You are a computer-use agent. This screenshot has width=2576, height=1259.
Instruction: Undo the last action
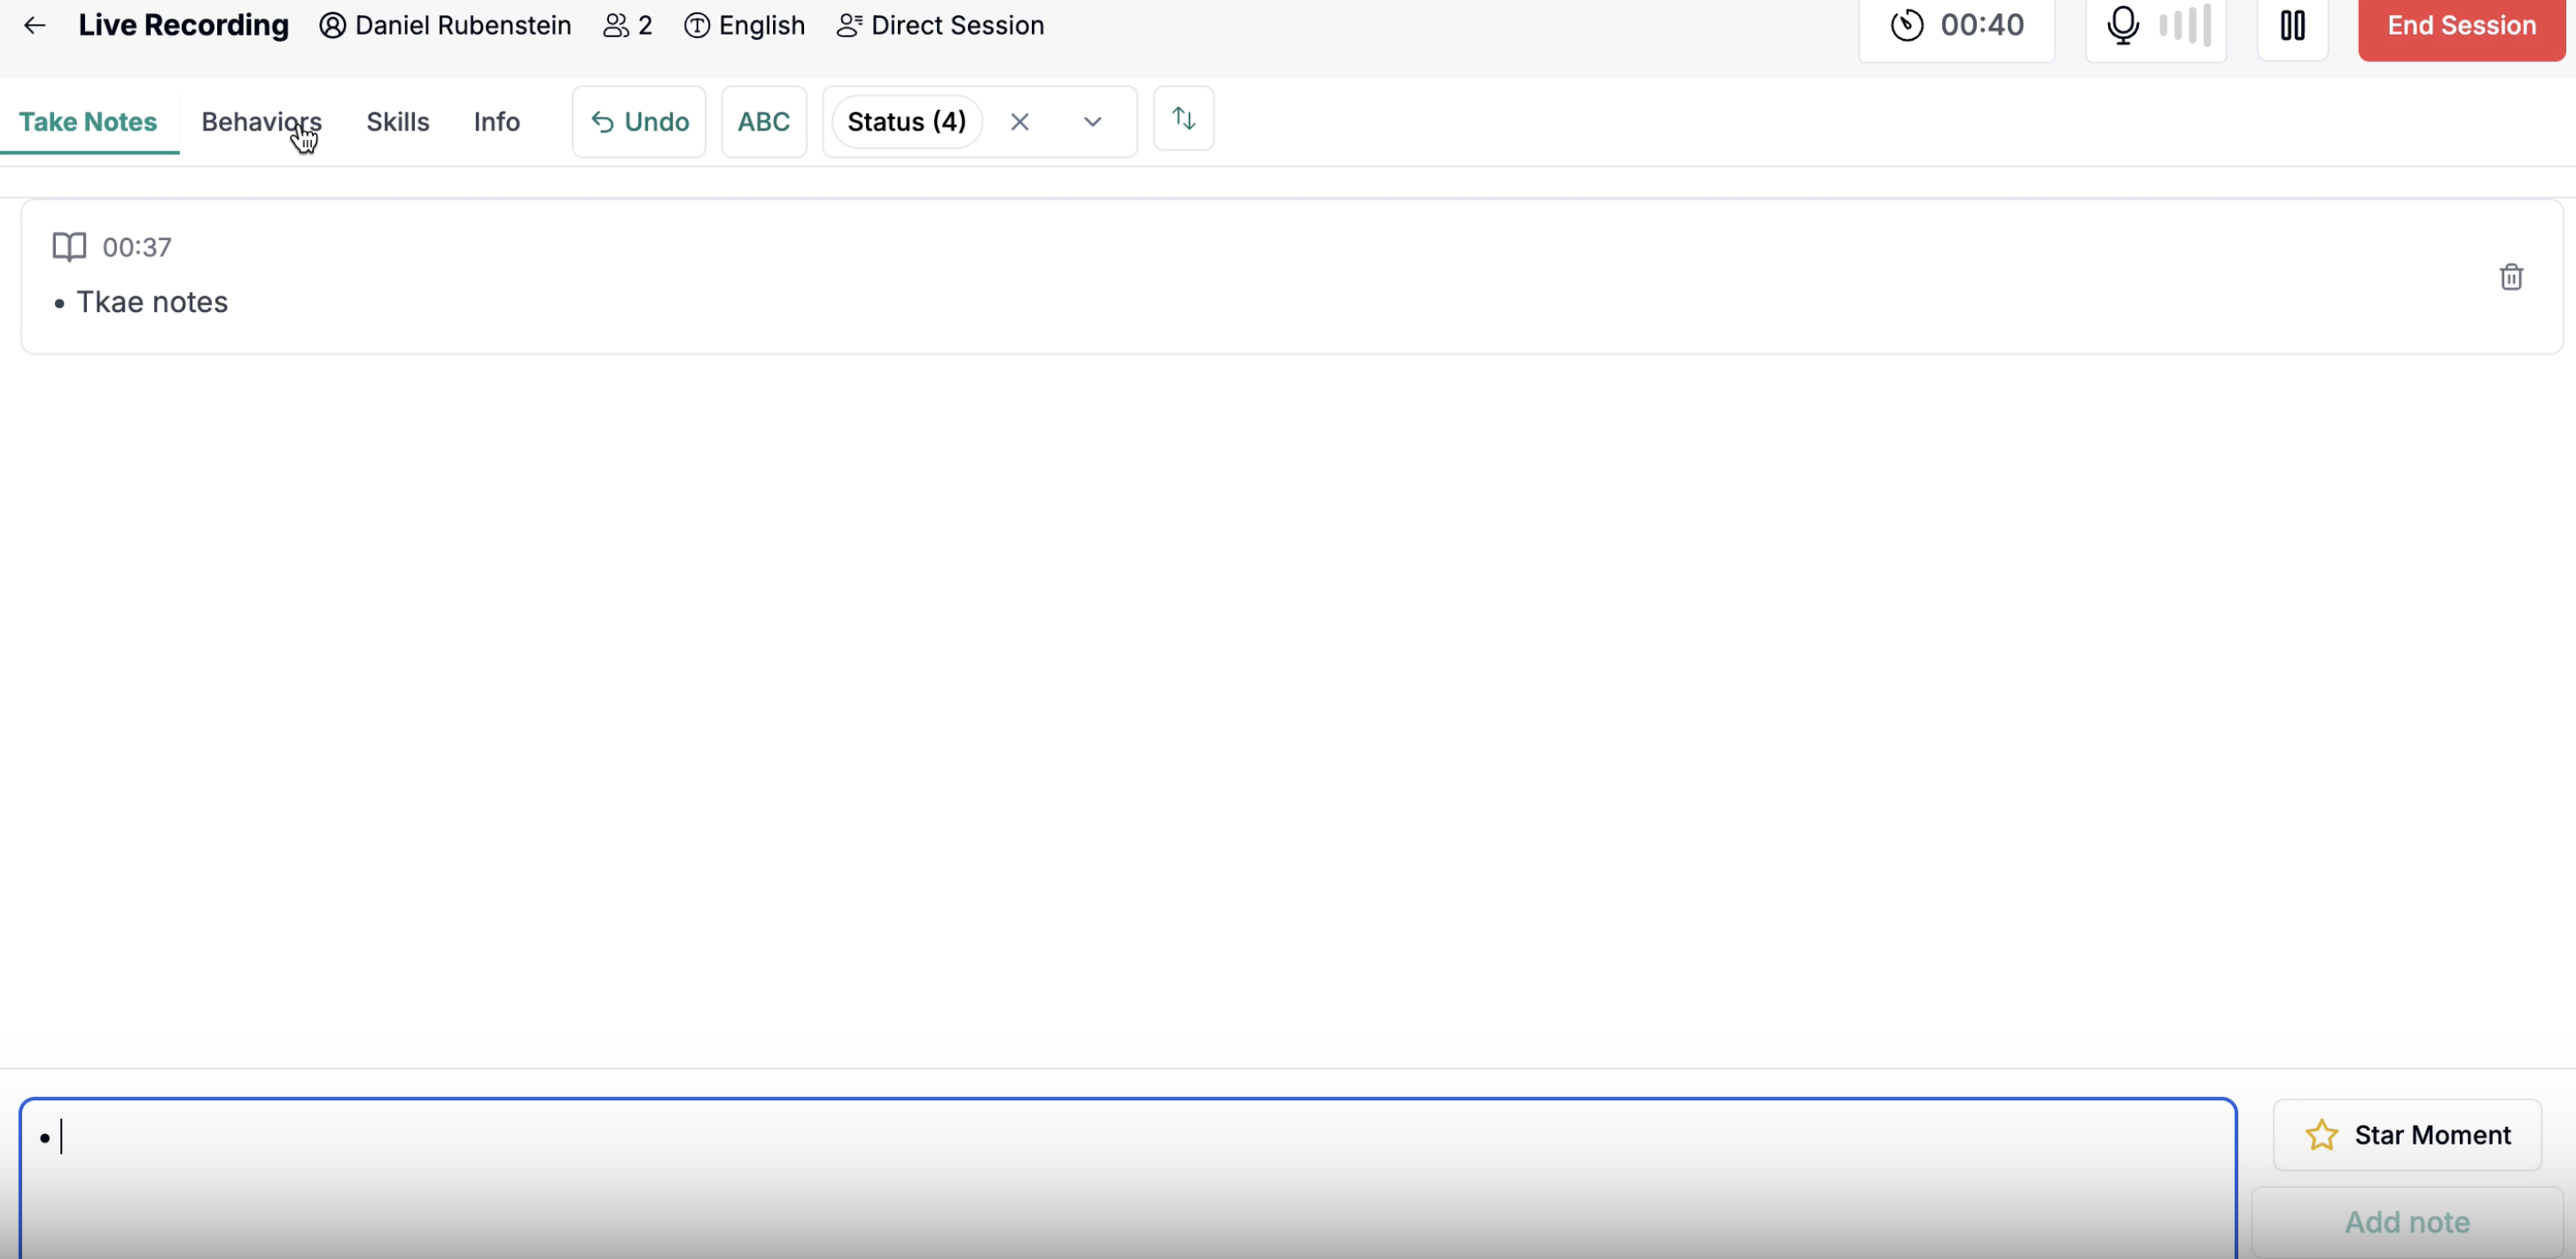(x=639, y=122)
